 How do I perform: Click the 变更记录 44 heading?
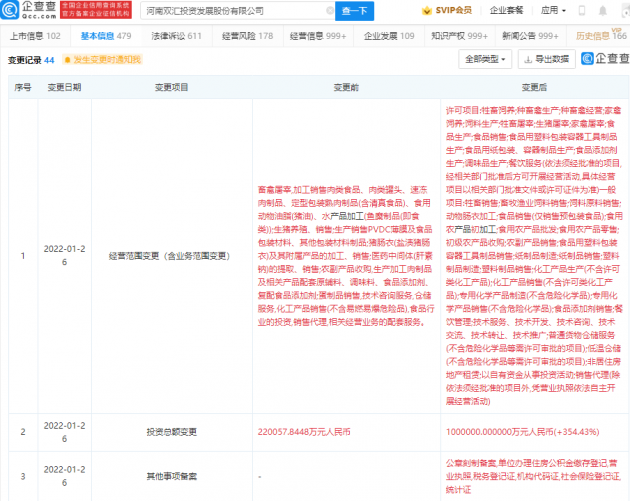(31, 60)
